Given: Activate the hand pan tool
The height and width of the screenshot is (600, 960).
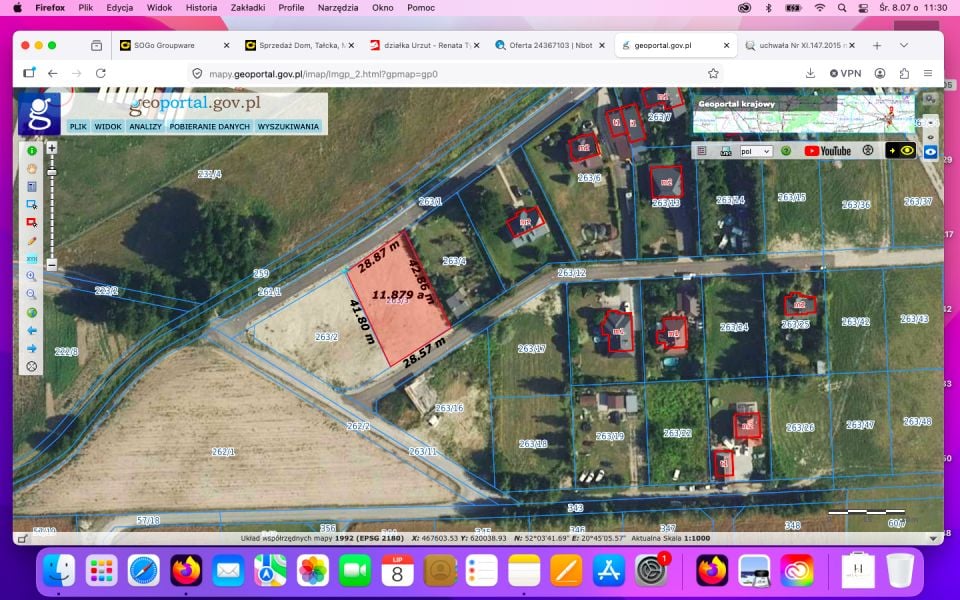Looking at the screenshot, I should pos(32,168).
